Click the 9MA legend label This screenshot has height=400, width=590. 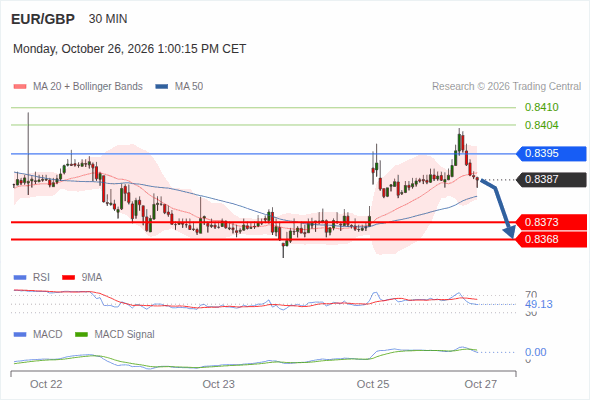click(92, 277)
